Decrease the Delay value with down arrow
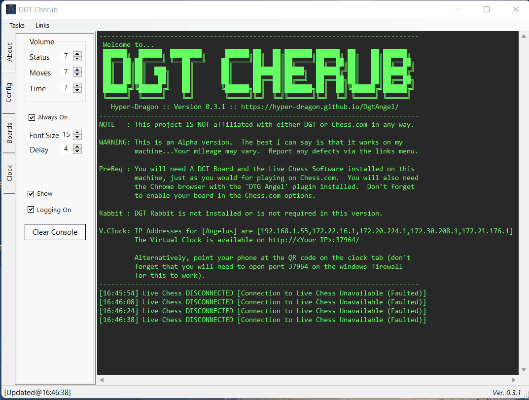 [x=77, y=151]
